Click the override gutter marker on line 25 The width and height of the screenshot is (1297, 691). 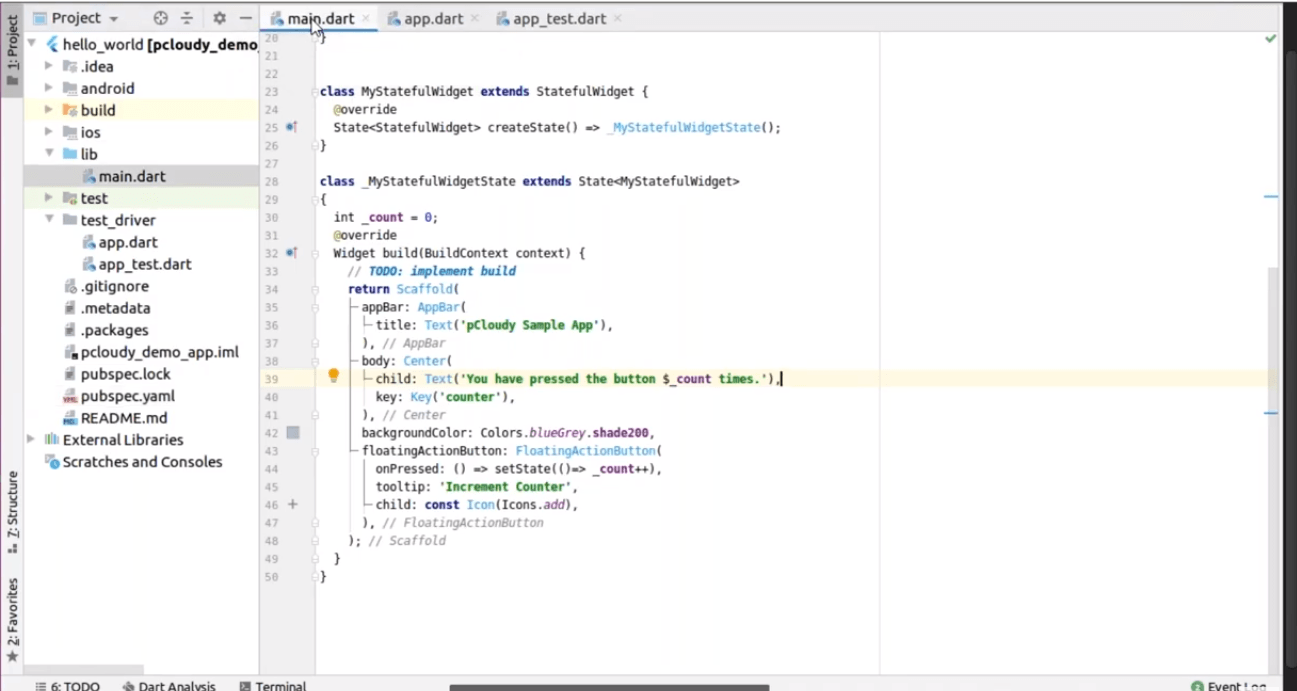291,127
